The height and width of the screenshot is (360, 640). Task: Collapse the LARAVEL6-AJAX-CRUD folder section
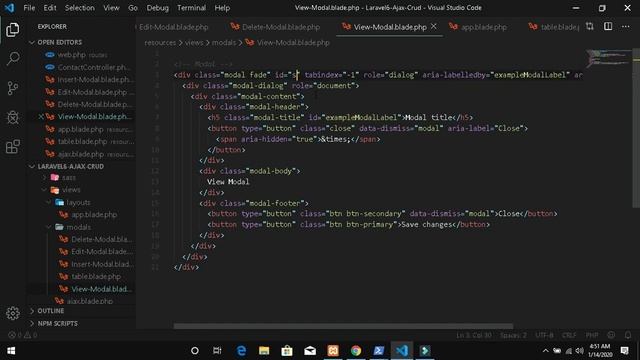tap(70, 167)
